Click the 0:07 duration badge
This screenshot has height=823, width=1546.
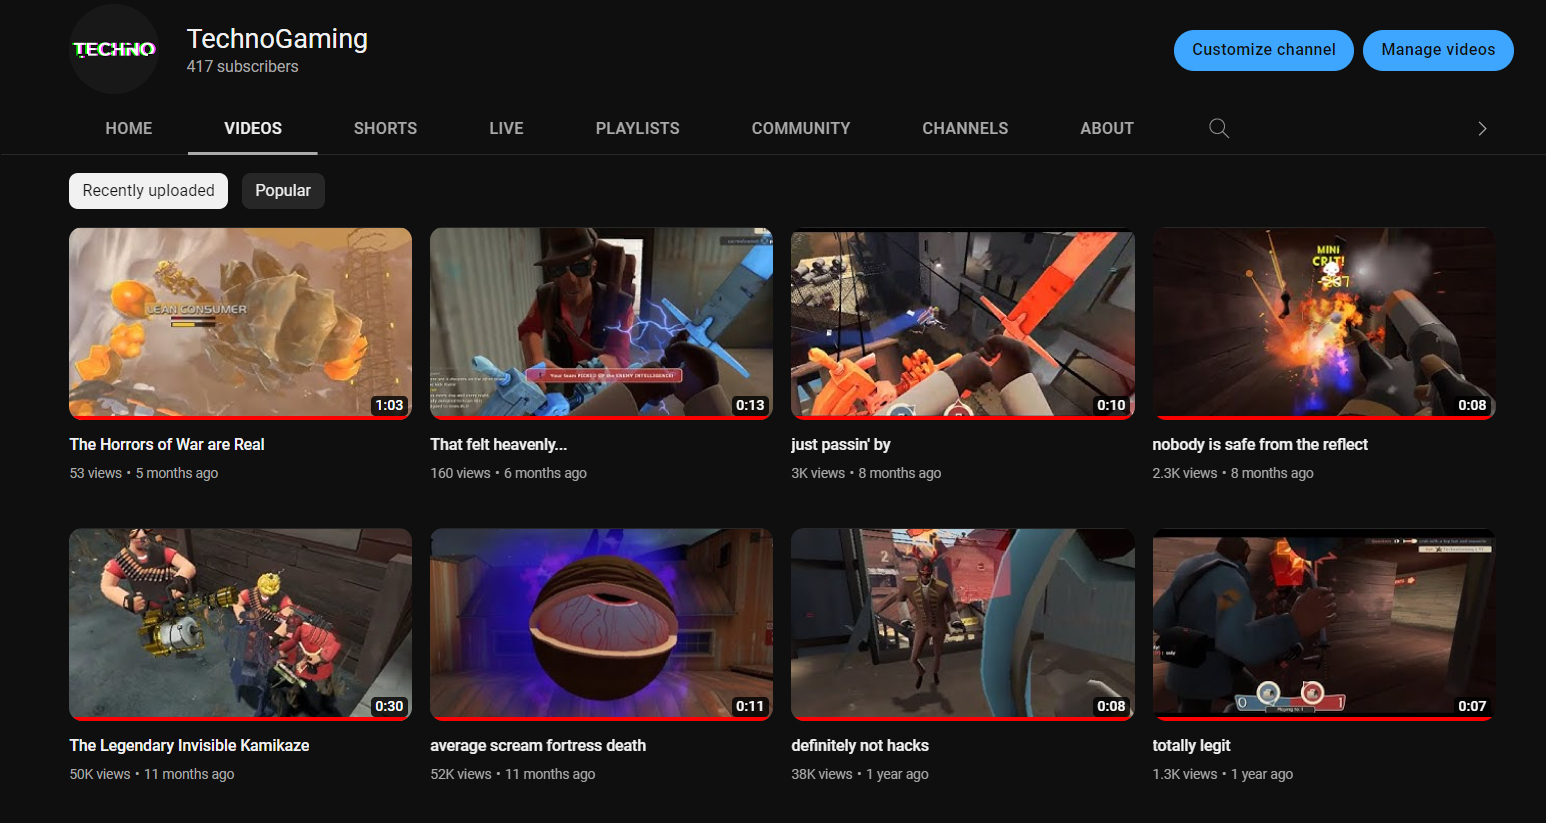[x=1472, y=706]
